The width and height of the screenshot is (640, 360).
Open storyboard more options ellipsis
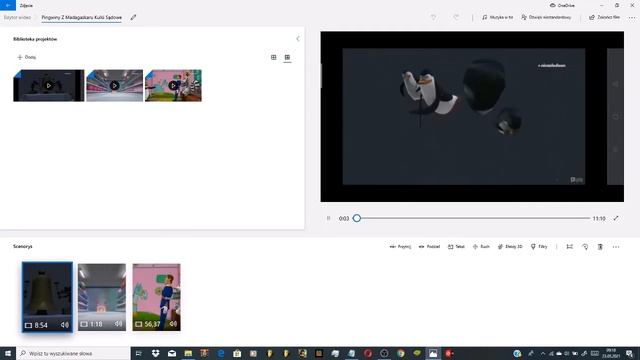pos(616,247)
